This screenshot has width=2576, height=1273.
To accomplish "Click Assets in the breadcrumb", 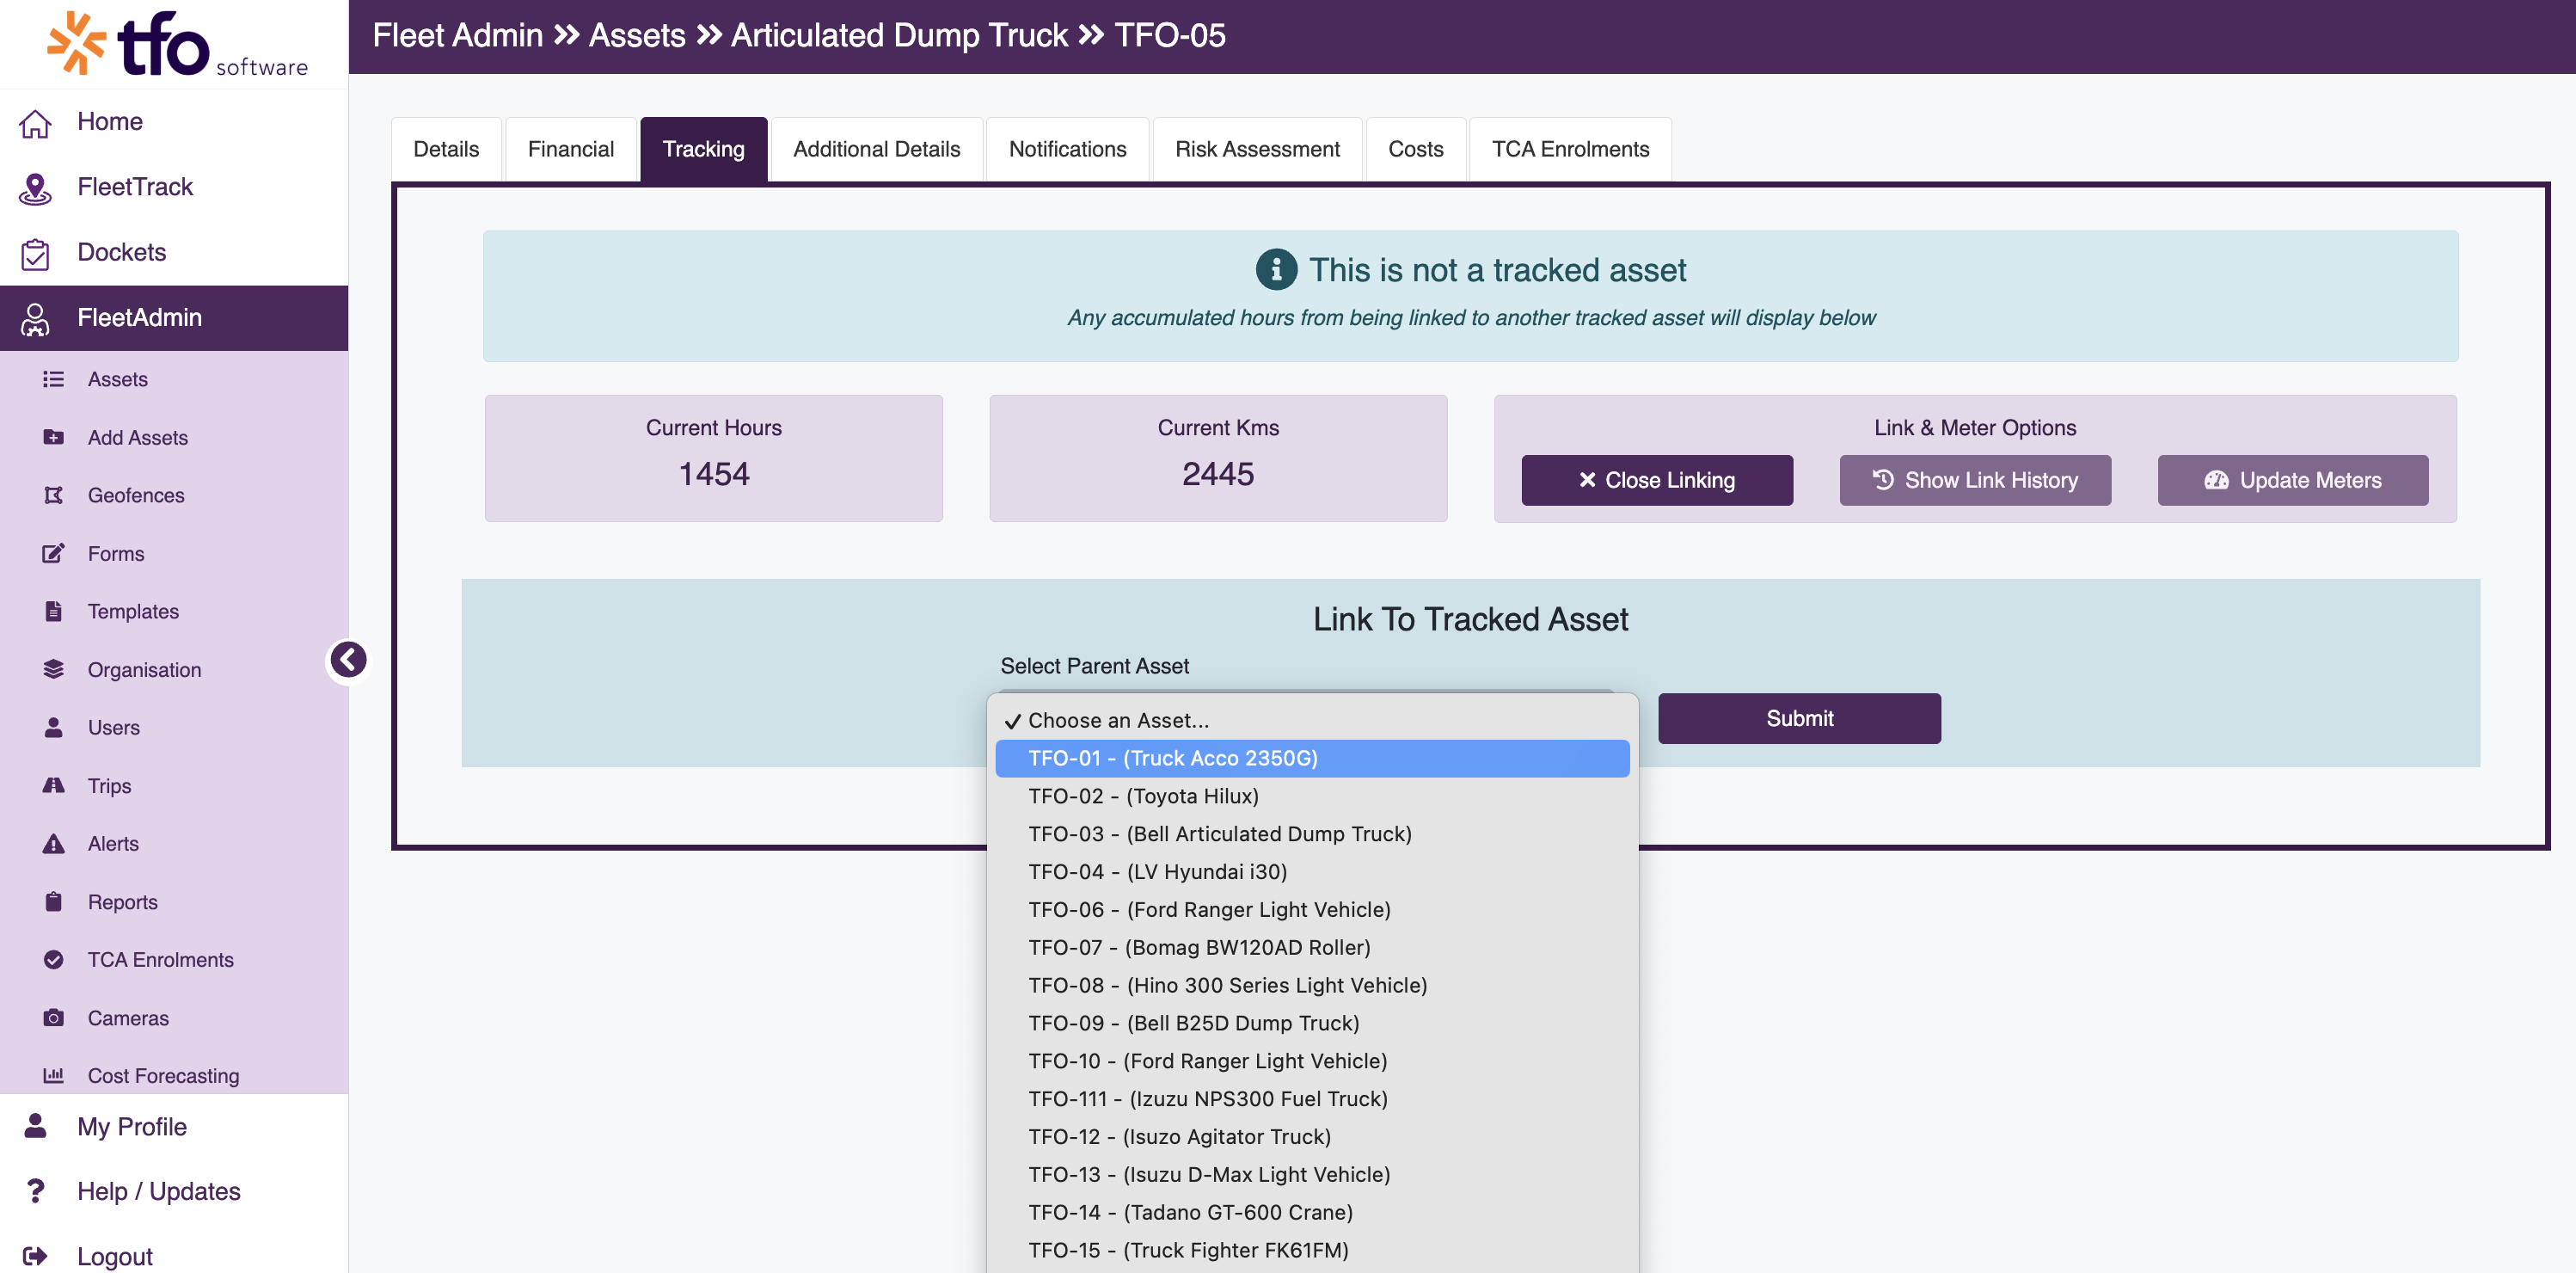I will [637, 36].
